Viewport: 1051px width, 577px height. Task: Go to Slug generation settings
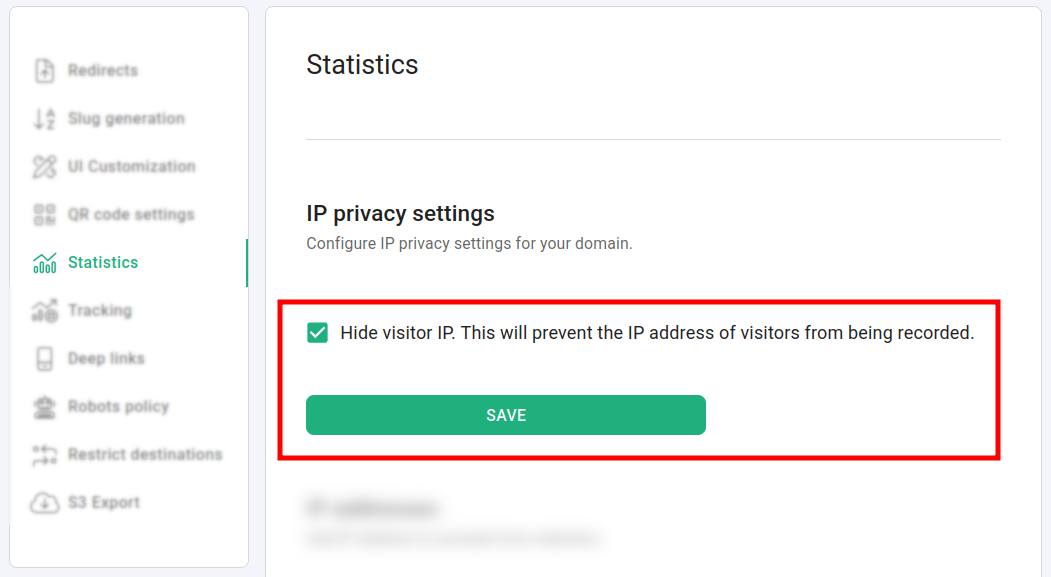(126, 119)
